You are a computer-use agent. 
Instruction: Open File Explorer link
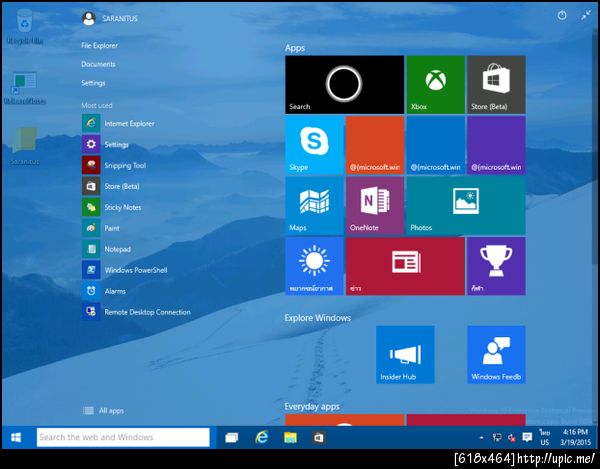[99, 45]
